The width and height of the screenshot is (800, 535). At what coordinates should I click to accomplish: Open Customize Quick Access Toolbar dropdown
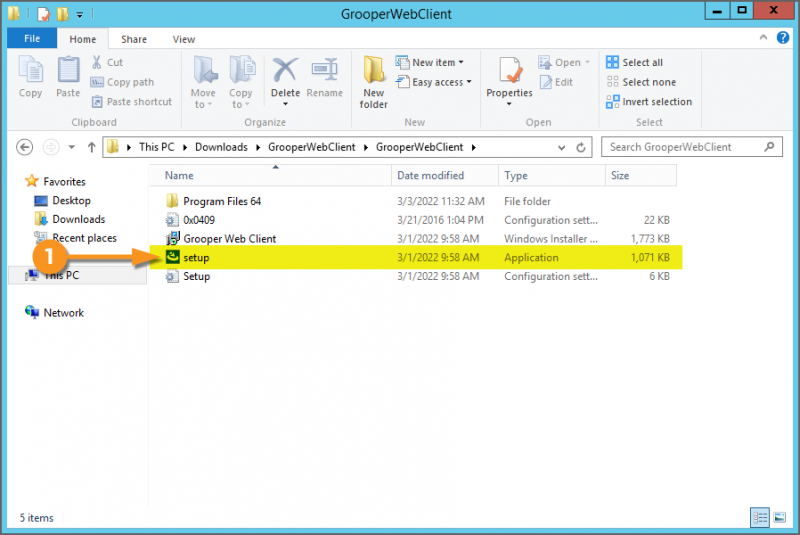80,15
